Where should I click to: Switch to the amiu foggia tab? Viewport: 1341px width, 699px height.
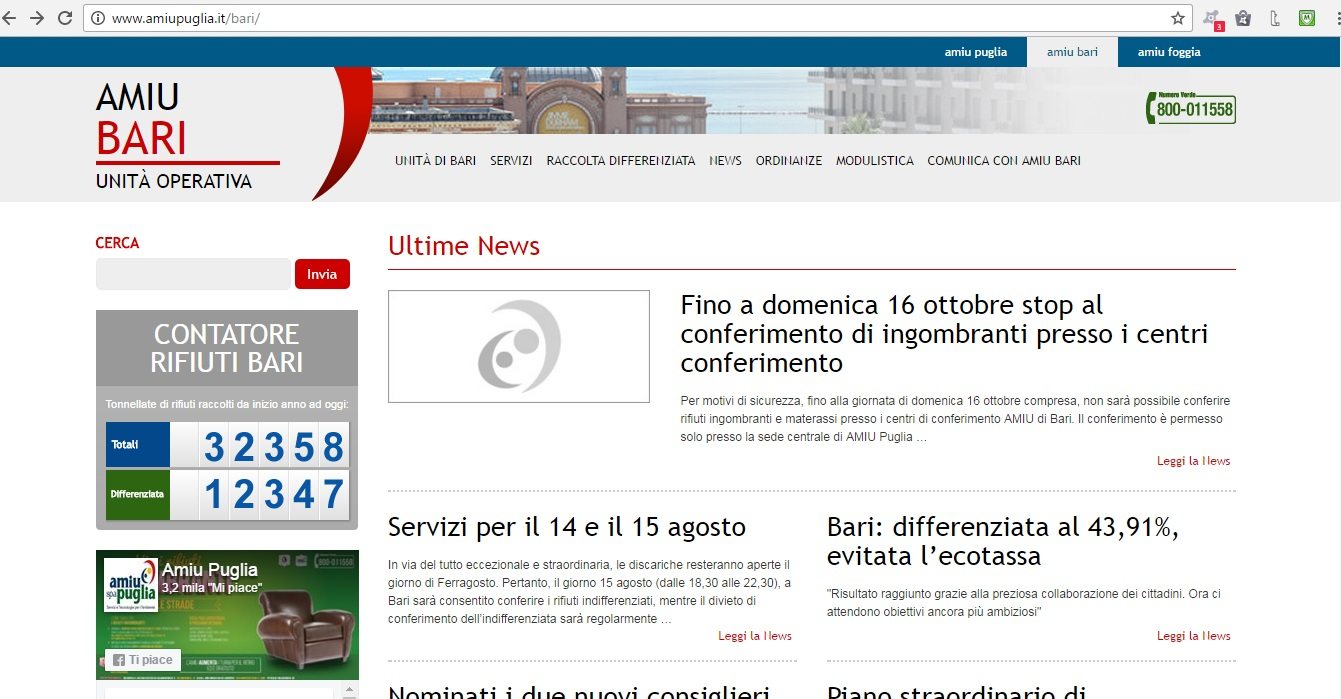pos(1168,52)
